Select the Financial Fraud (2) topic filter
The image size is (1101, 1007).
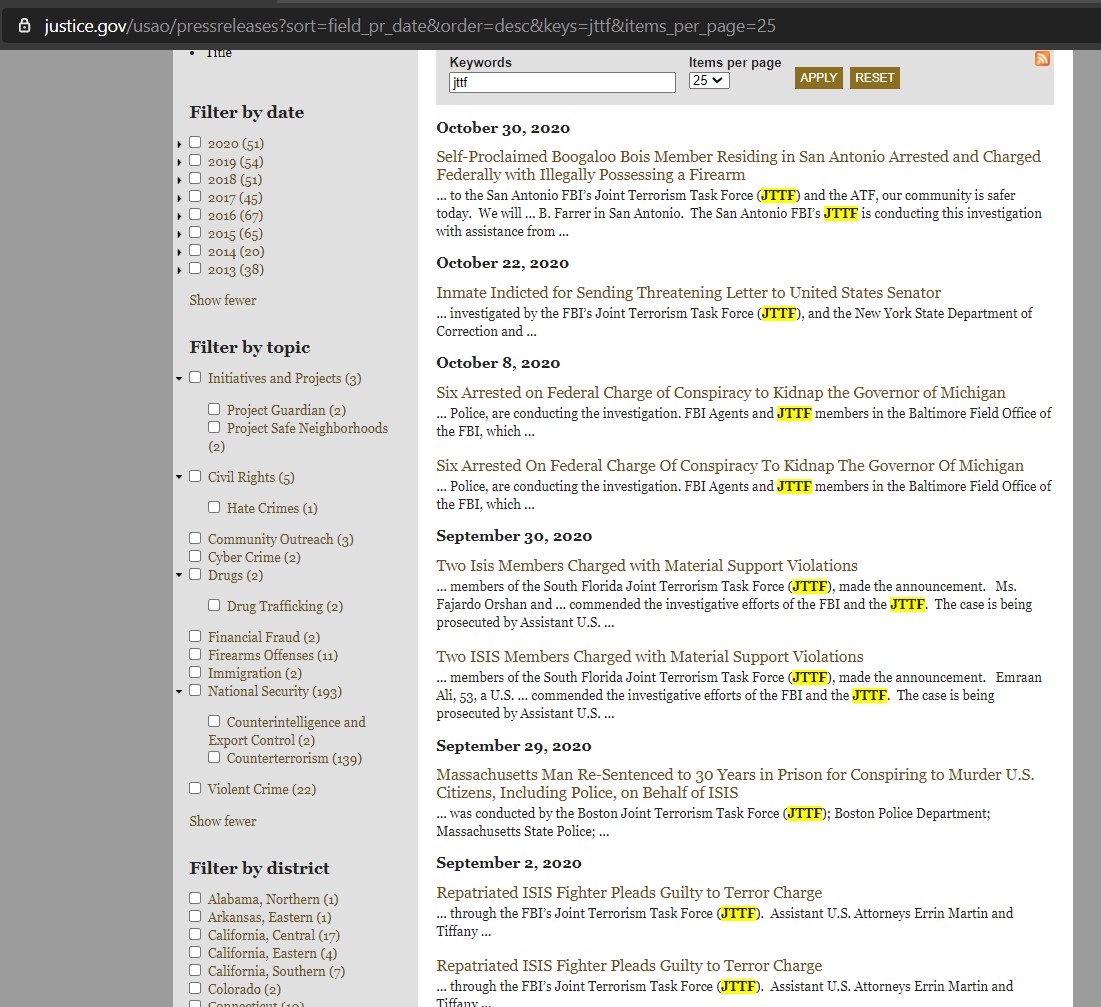pyautogui.click(x=195, y=636)
